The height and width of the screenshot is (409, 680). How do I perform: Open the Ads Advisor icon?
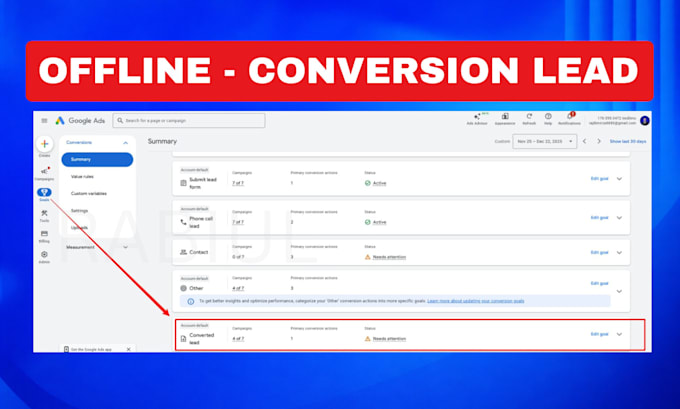click(477, 119)
